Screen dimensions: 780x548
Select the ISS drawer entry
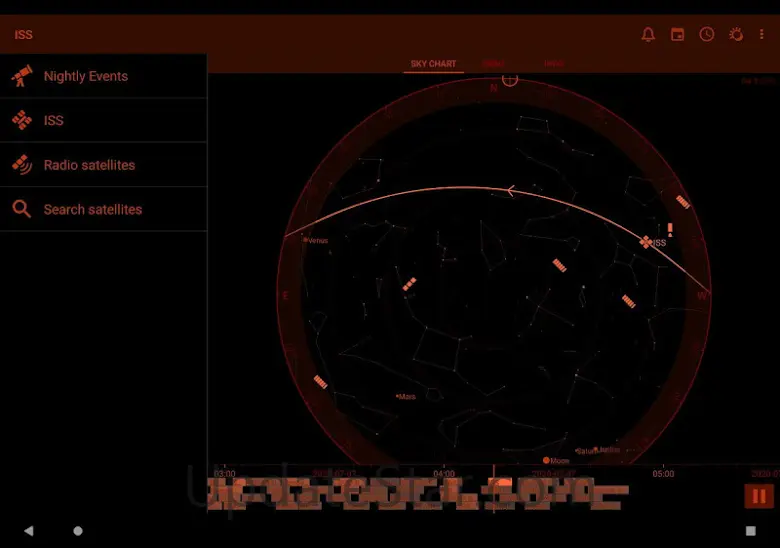pyautogui.click(x=103, y=120)
